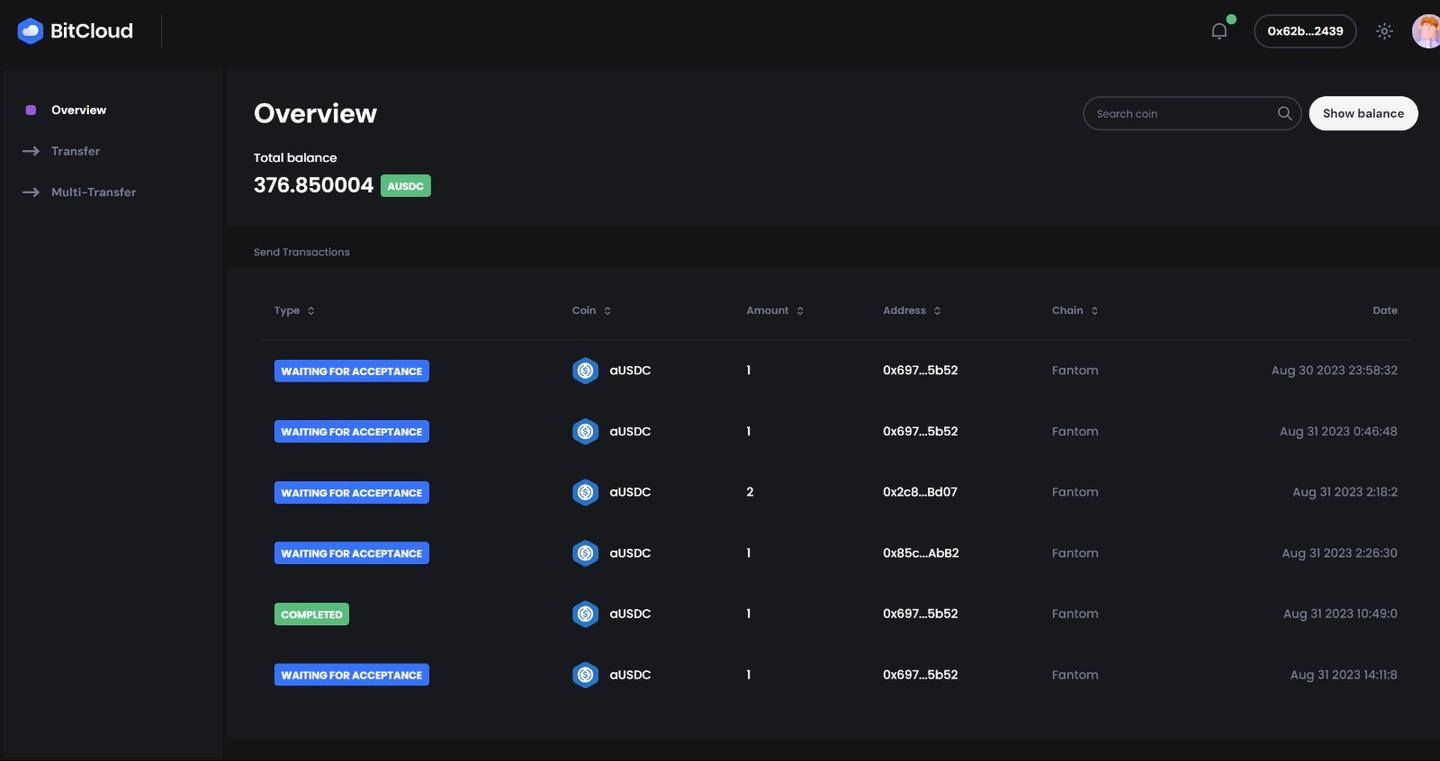
Task: Click the Send Transactions label
Action: (x=302, y=252)
